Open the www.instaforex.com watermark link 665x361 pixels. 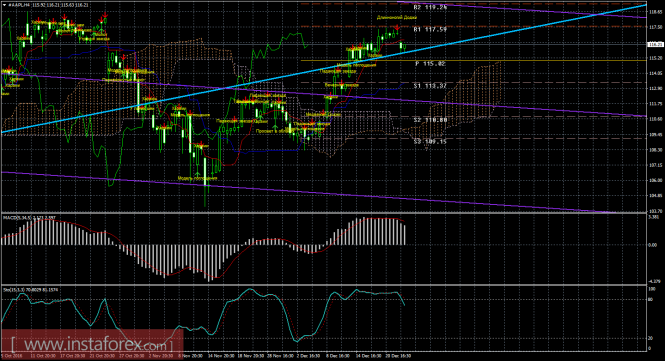[x=92, y=344]
